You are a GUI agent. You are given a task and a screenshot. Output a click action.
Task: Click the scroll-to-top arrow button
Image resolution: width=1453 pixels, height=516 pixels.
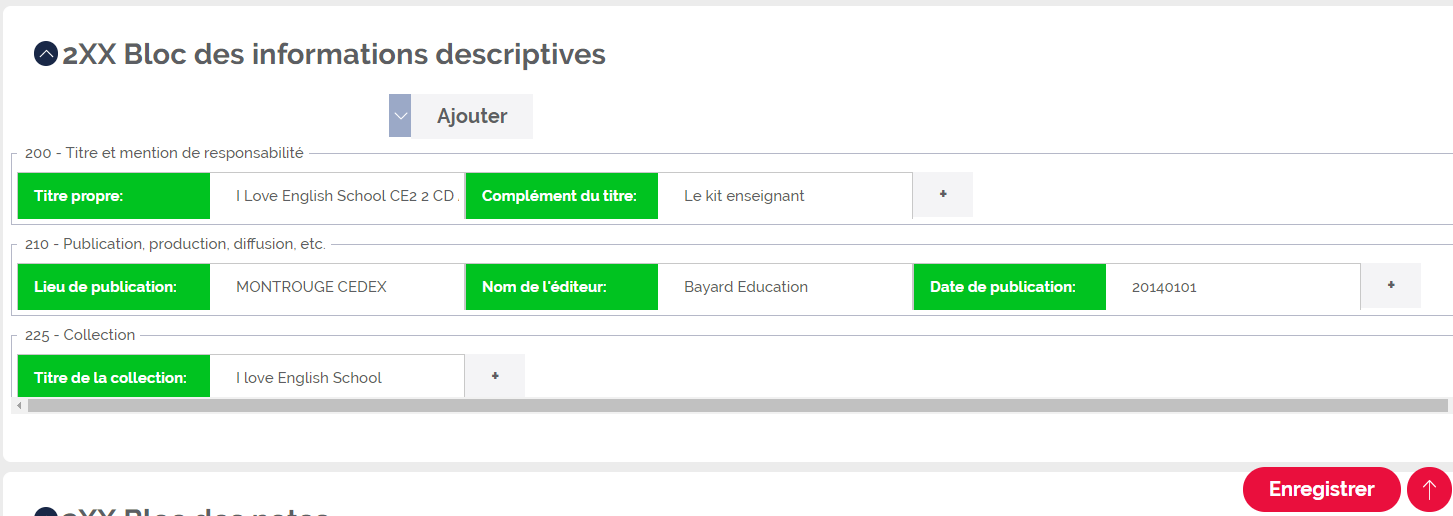(1429, 489)
